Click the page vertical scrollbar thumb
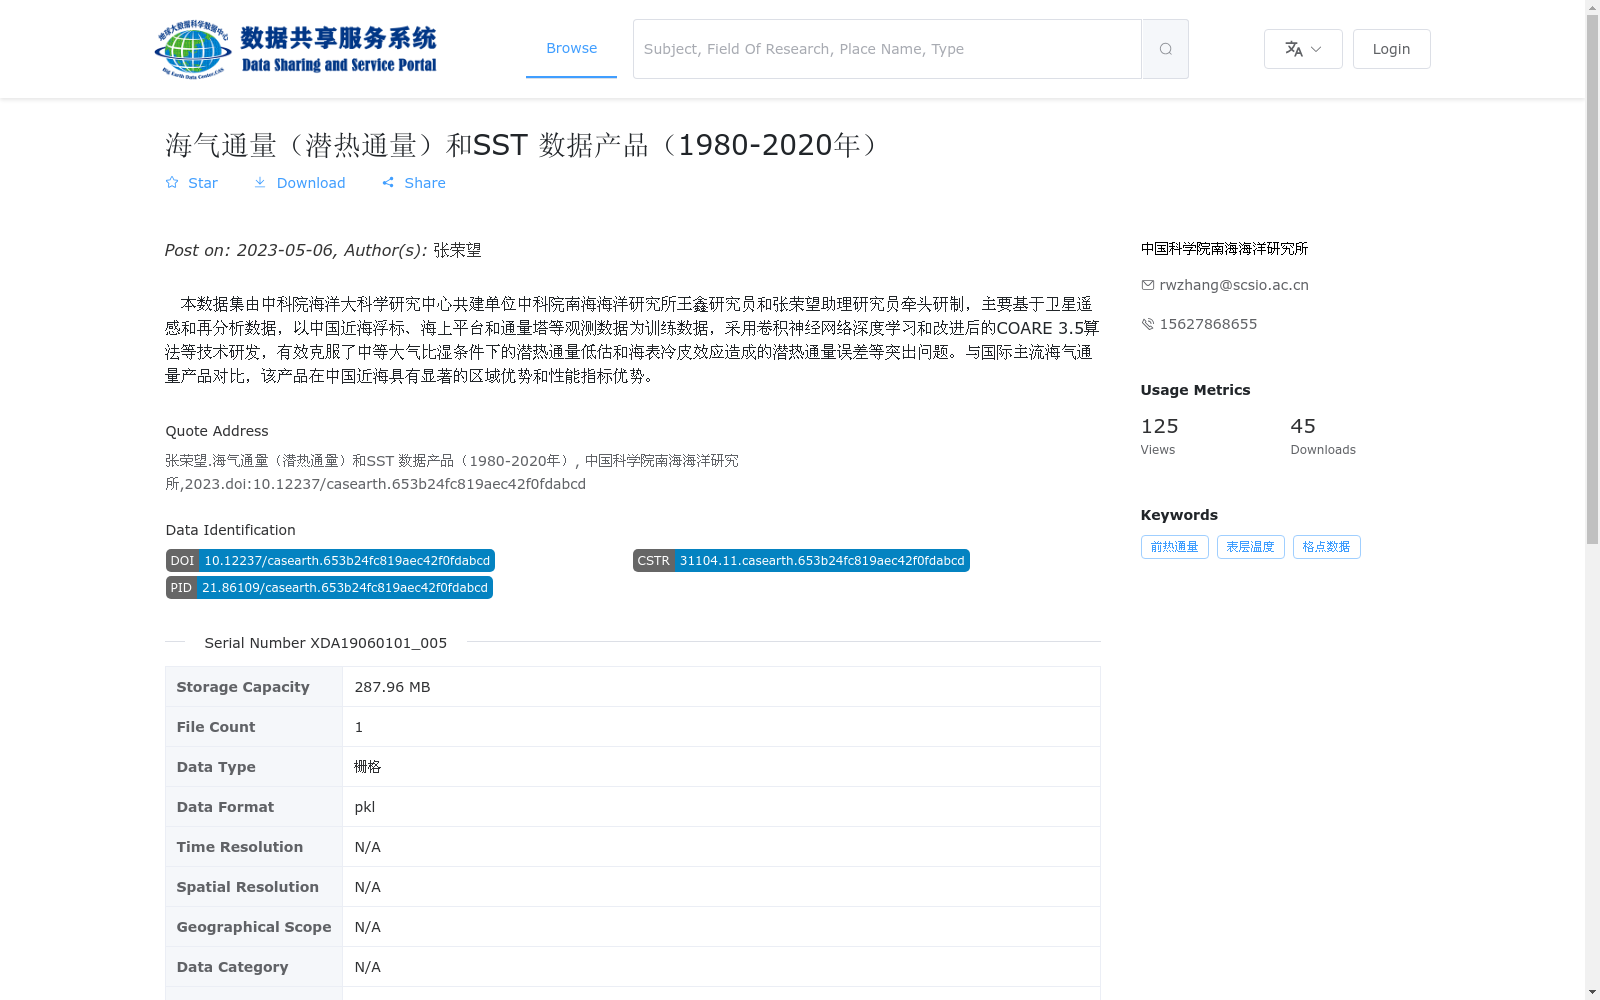This screenshot has width=1600, height=1000. point(1593,280)
